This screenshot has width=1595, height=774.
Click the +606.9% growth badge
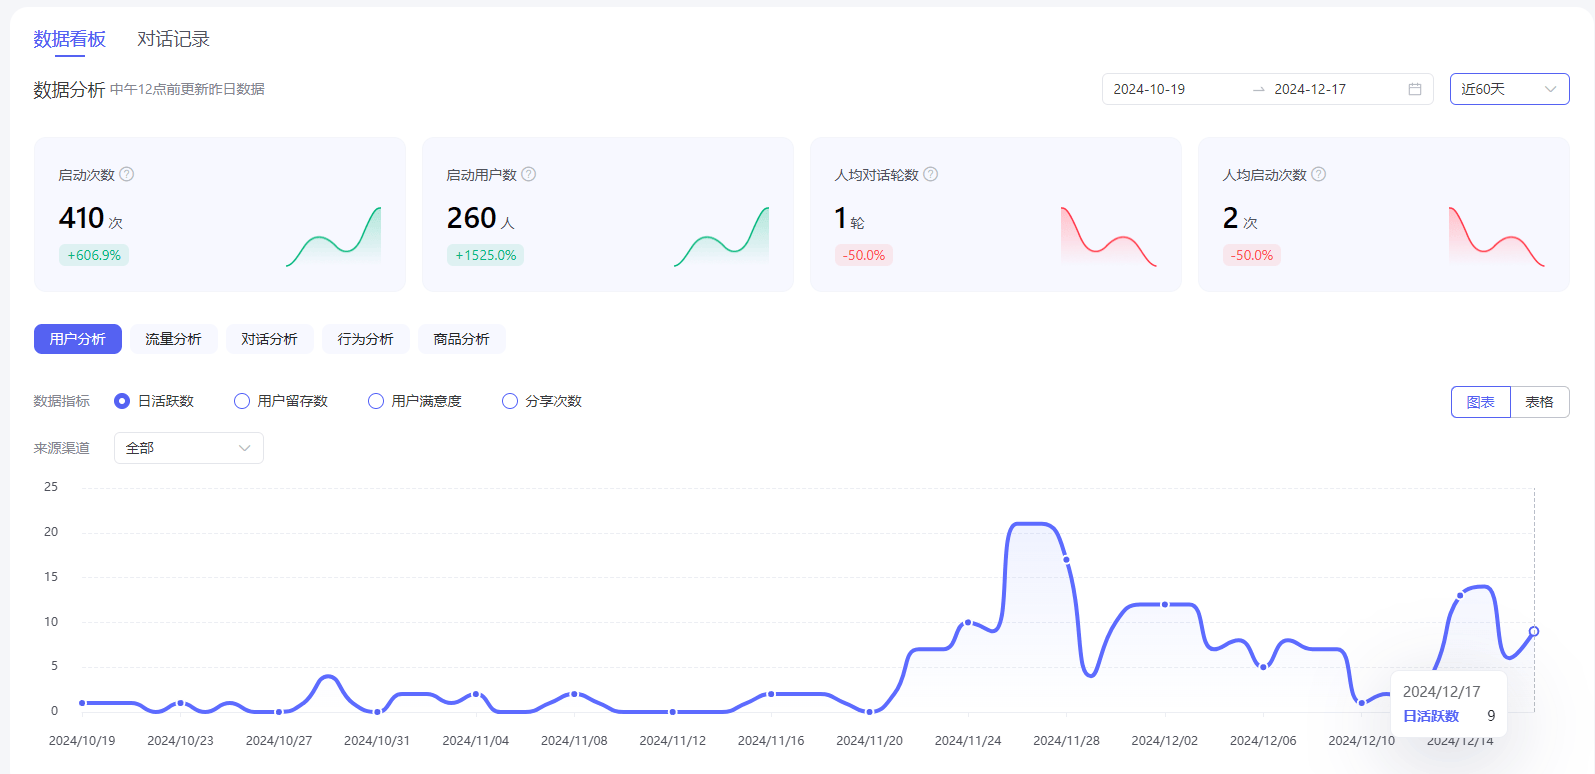94,255
